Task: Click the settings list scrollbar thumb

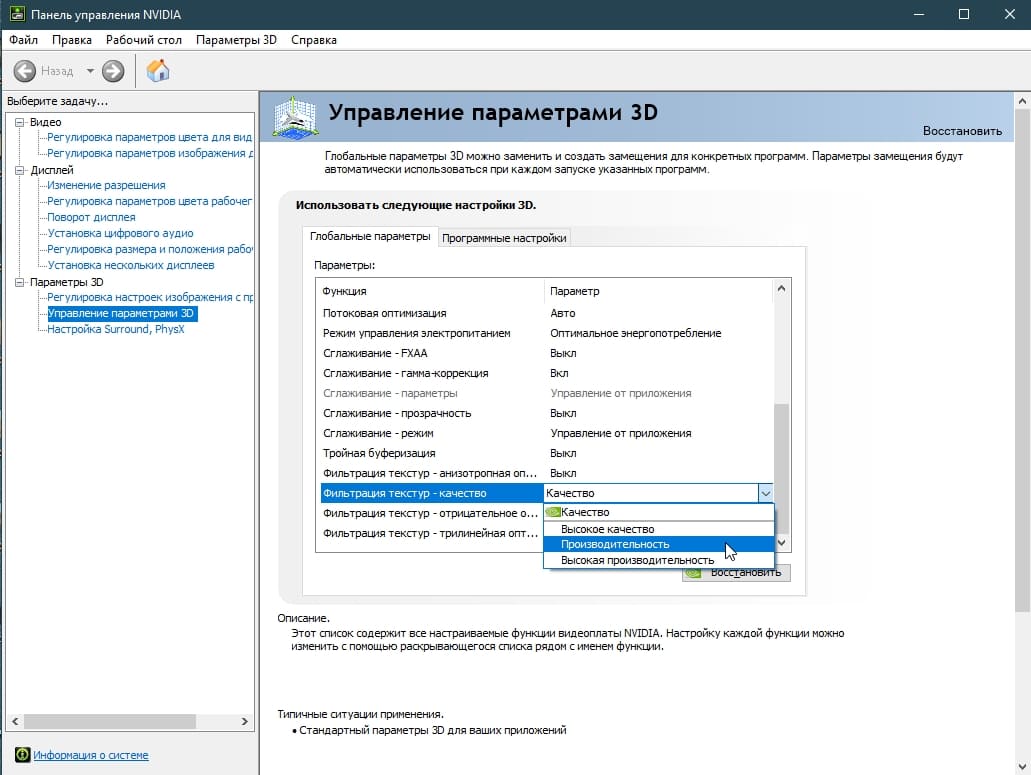Action: pyautogui.click(x=781, y=467)
